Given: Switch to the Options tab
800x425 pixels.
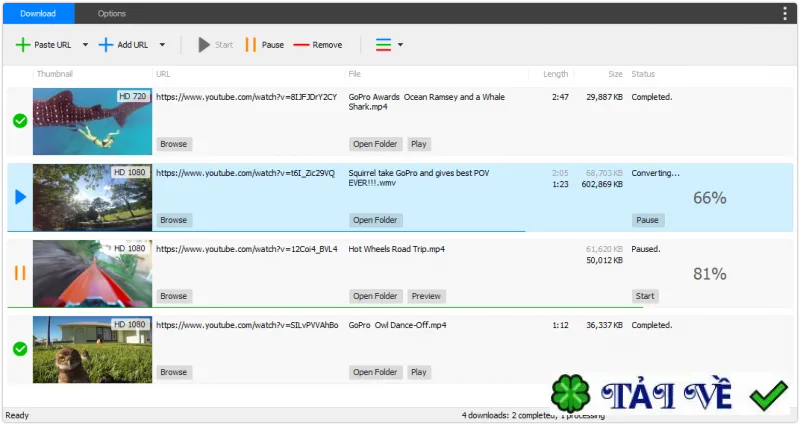Looking at the screenshot, I should (112, 14).
